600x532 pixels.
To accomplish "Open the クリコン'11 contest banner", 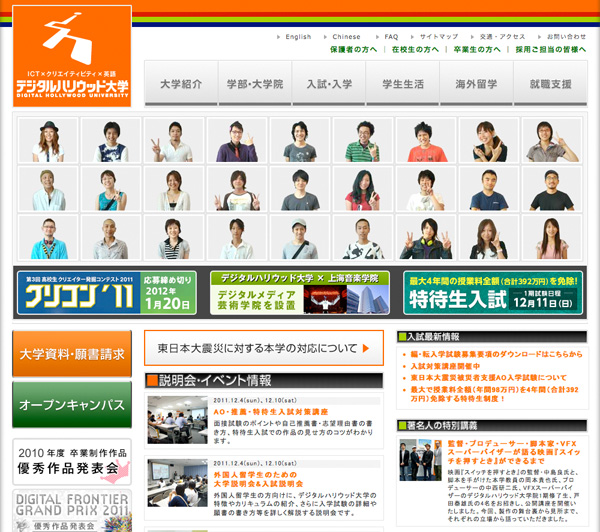I will 108,292.
